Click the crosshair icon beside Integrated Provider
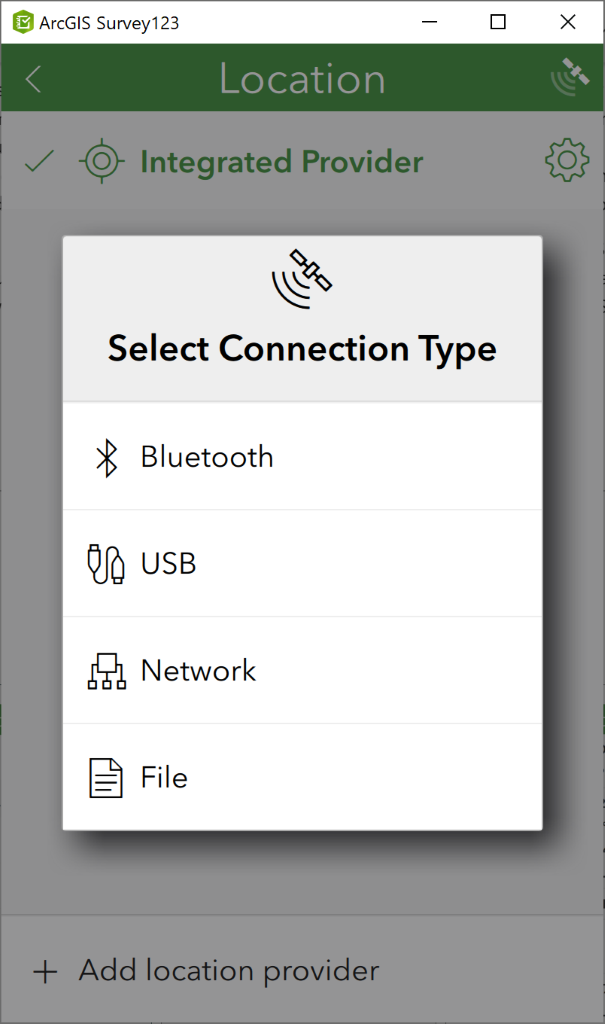 [101, 161]
